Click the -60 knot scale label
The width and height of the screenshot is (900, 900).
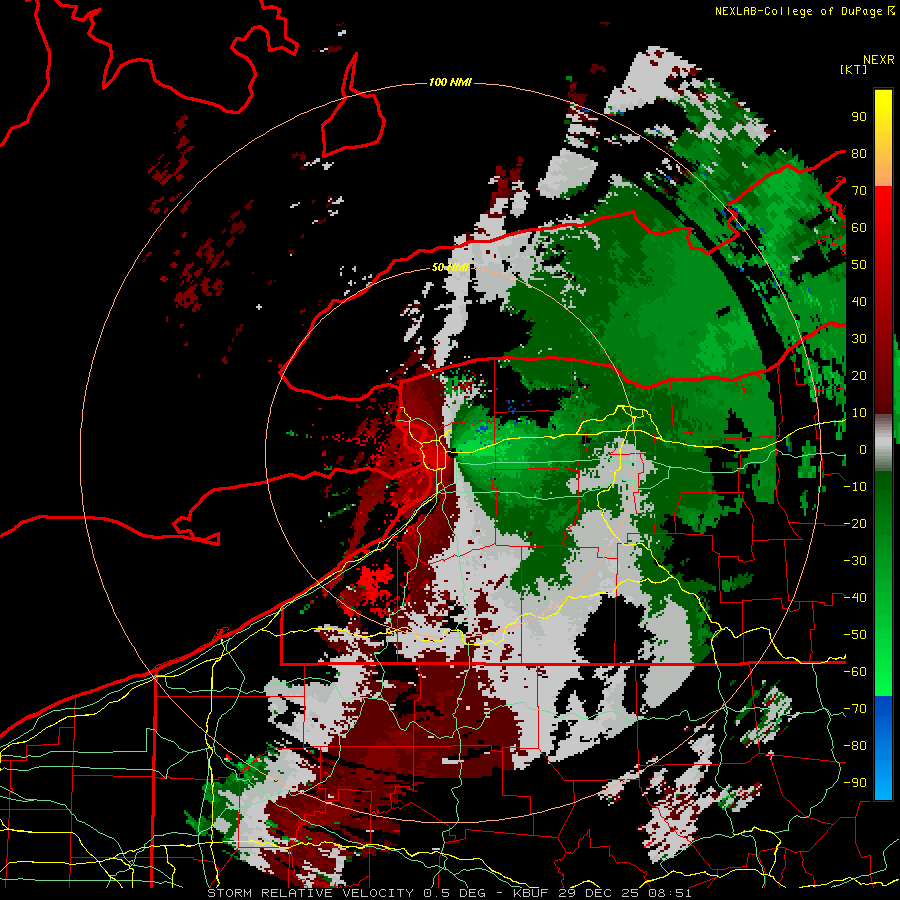pos(855,672)
